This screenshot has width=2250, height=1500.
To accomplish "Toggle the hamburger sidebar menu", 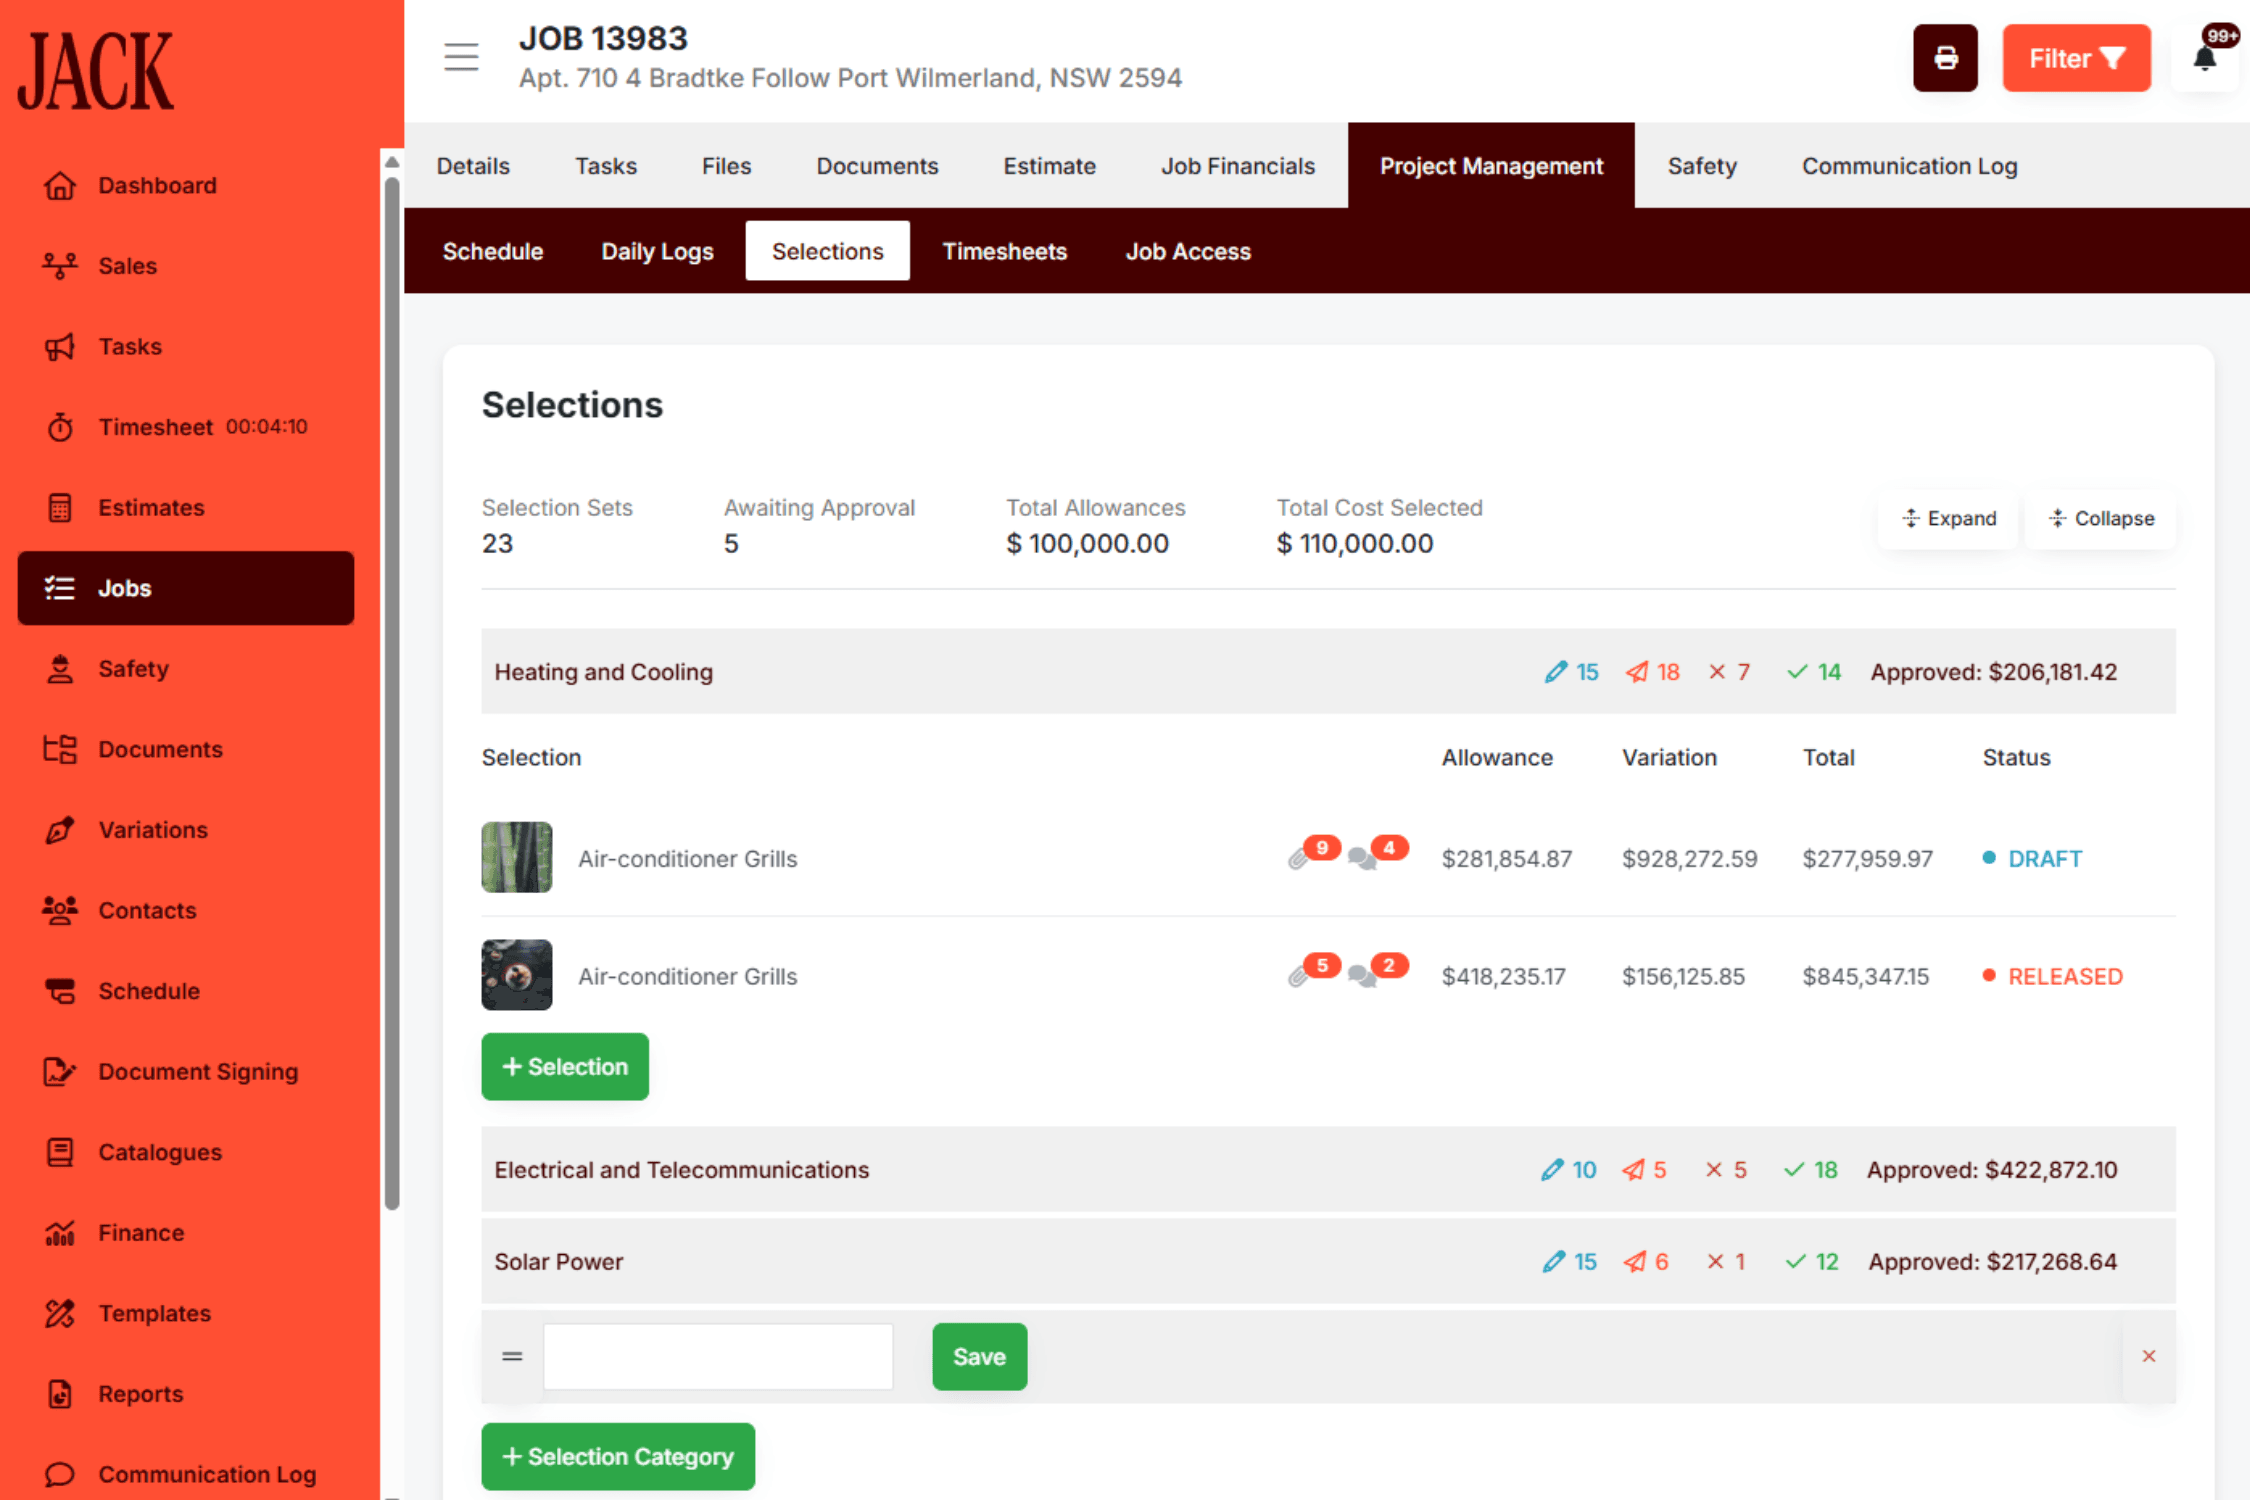I will [461, 57].
